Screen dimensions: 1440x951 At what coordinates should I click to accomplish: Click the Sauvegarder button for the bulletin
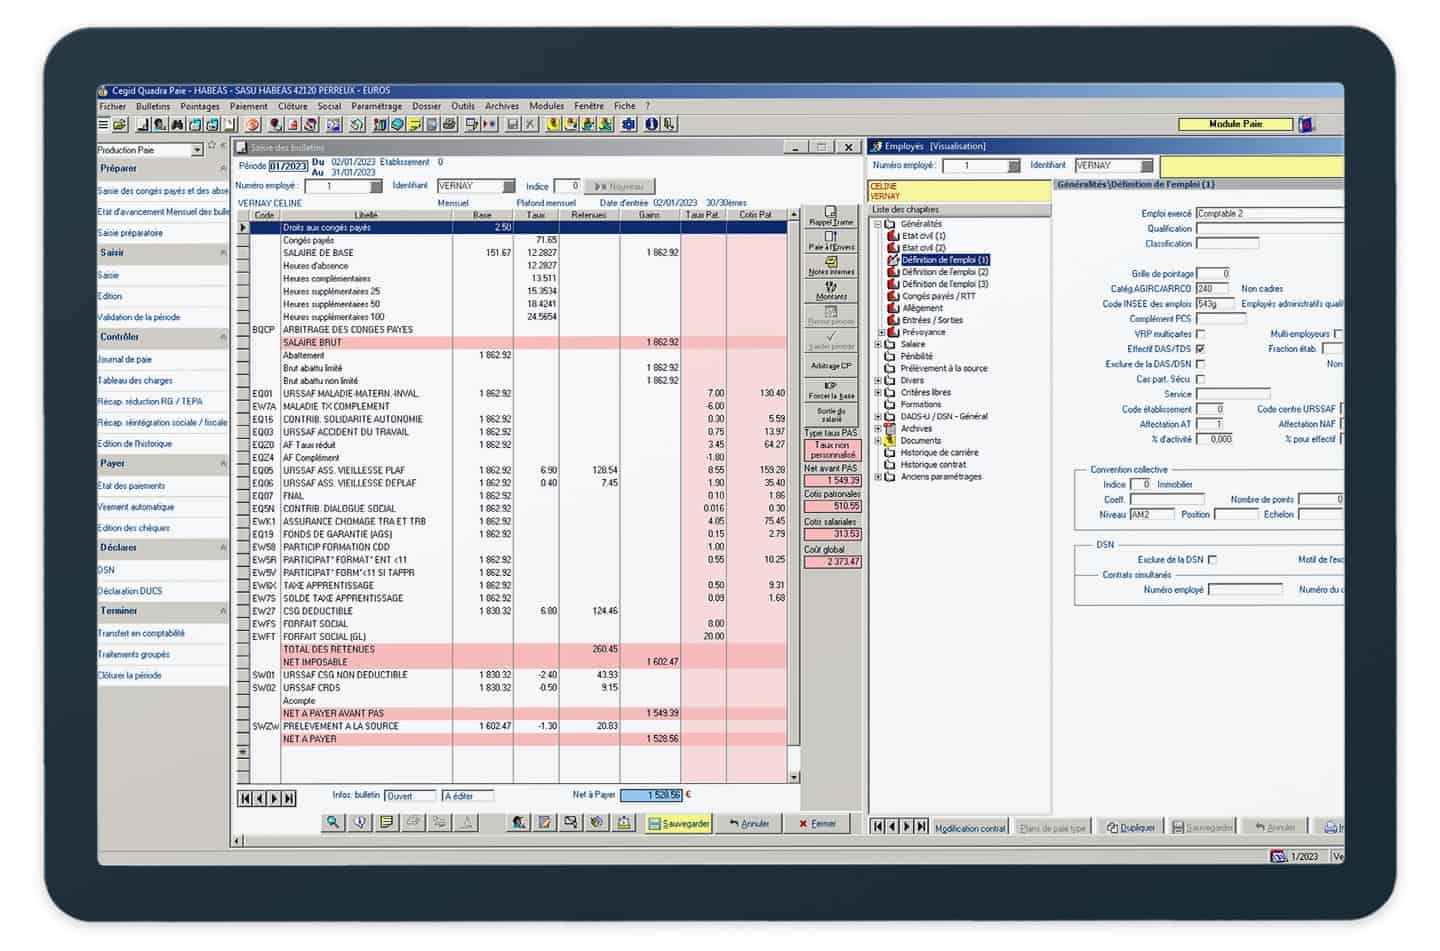[679, 824]
